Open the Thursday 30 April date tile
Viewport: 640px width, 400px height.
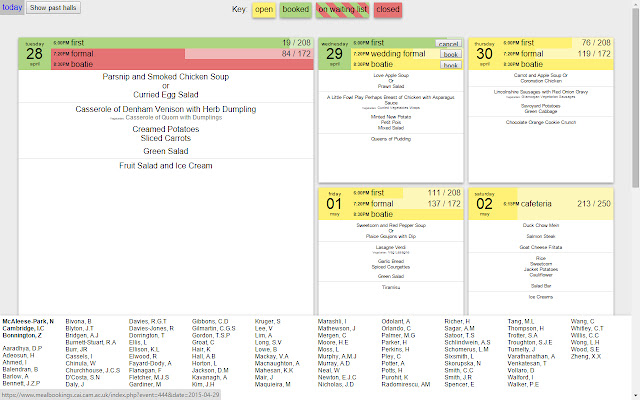pyautogui.click(x=484, y=54)
